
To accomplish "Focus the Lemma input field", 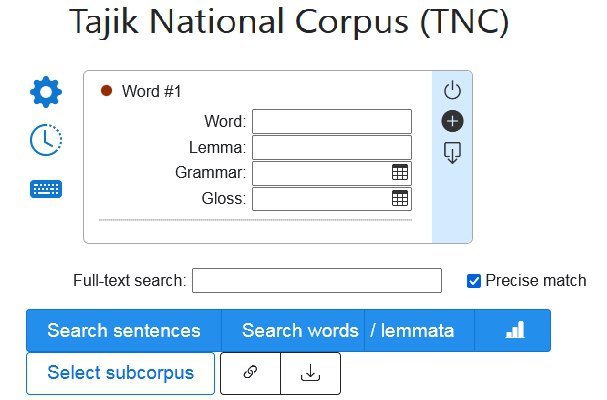I will 332,148.
